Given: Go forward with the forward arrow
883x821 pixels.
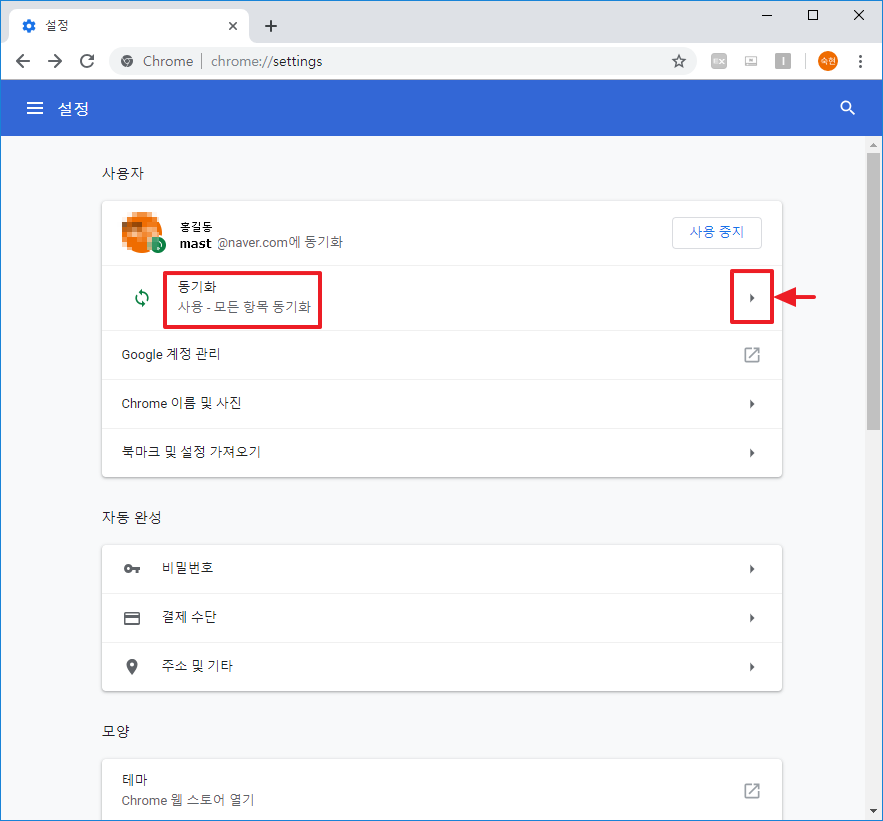Looking at the screenshot, I should 55,61.
